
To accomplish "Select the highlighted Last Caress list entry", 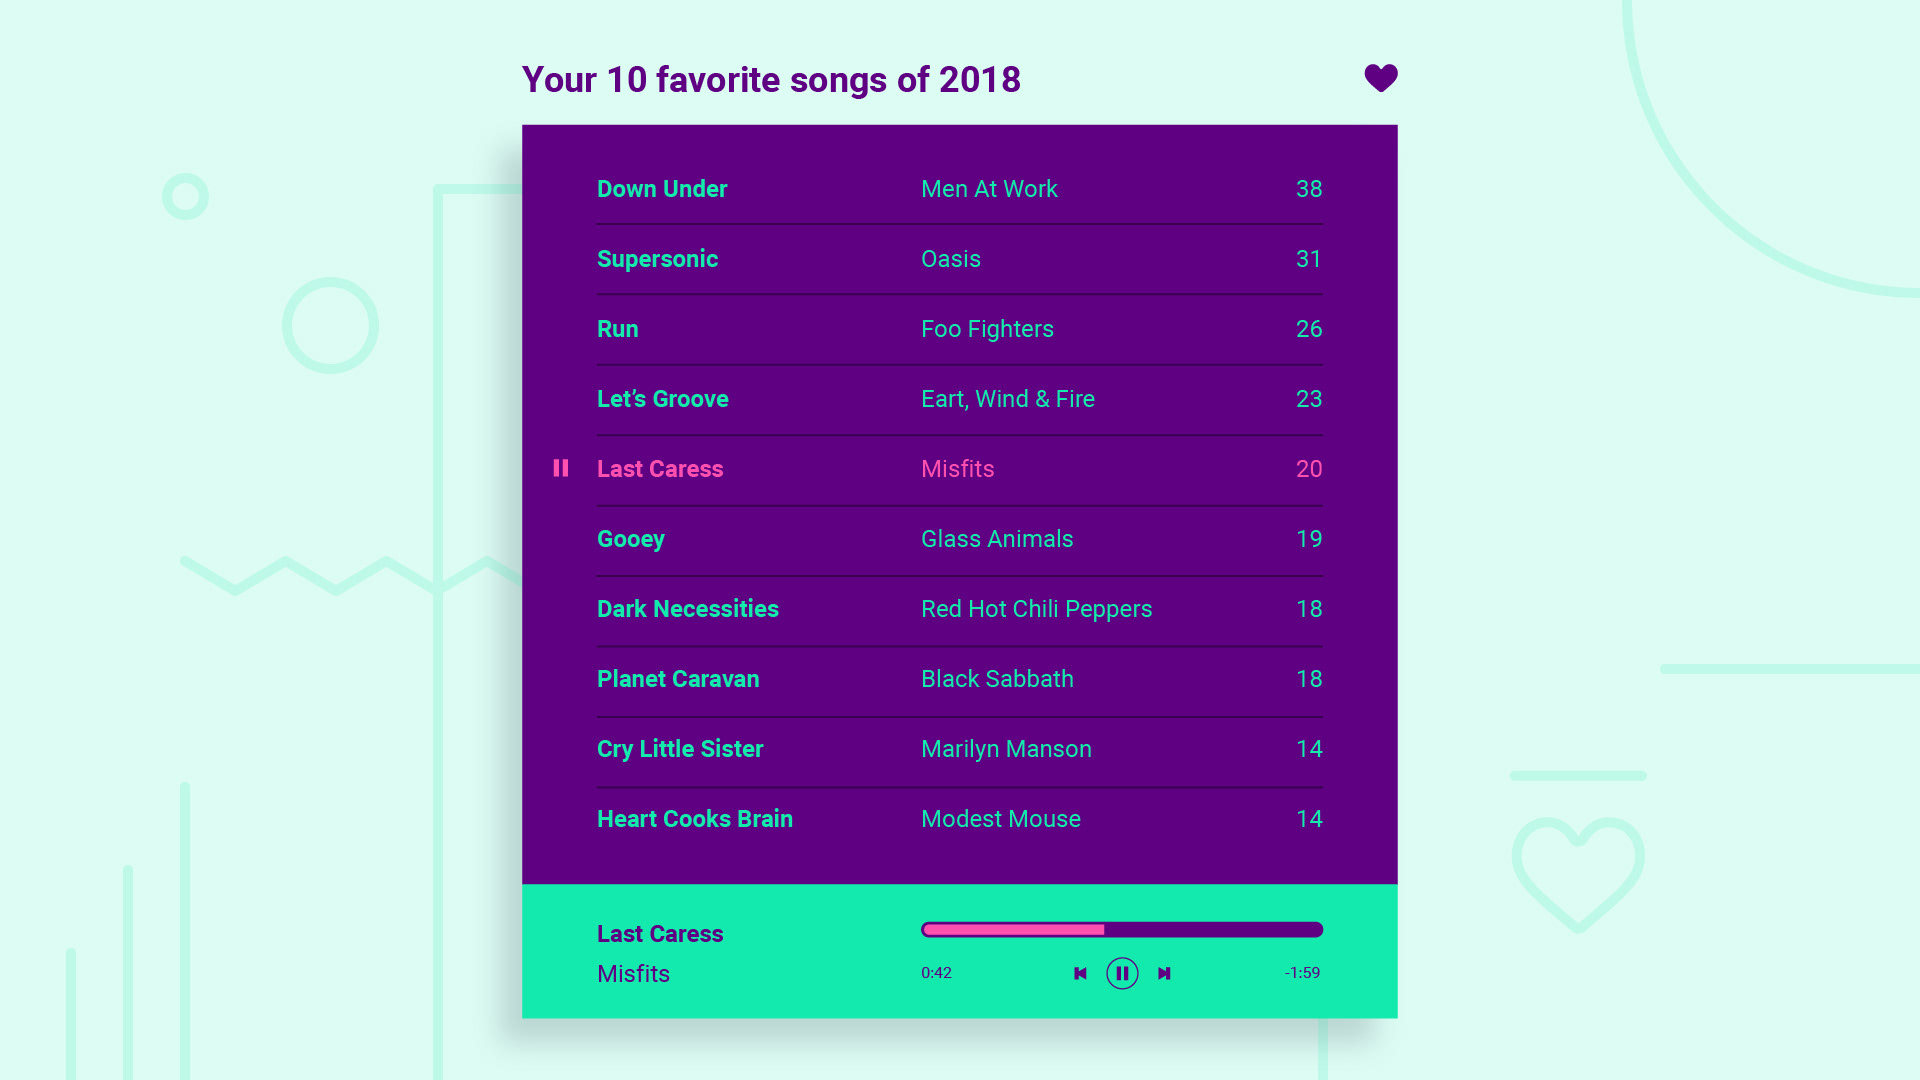I will [x=659, y=469].
